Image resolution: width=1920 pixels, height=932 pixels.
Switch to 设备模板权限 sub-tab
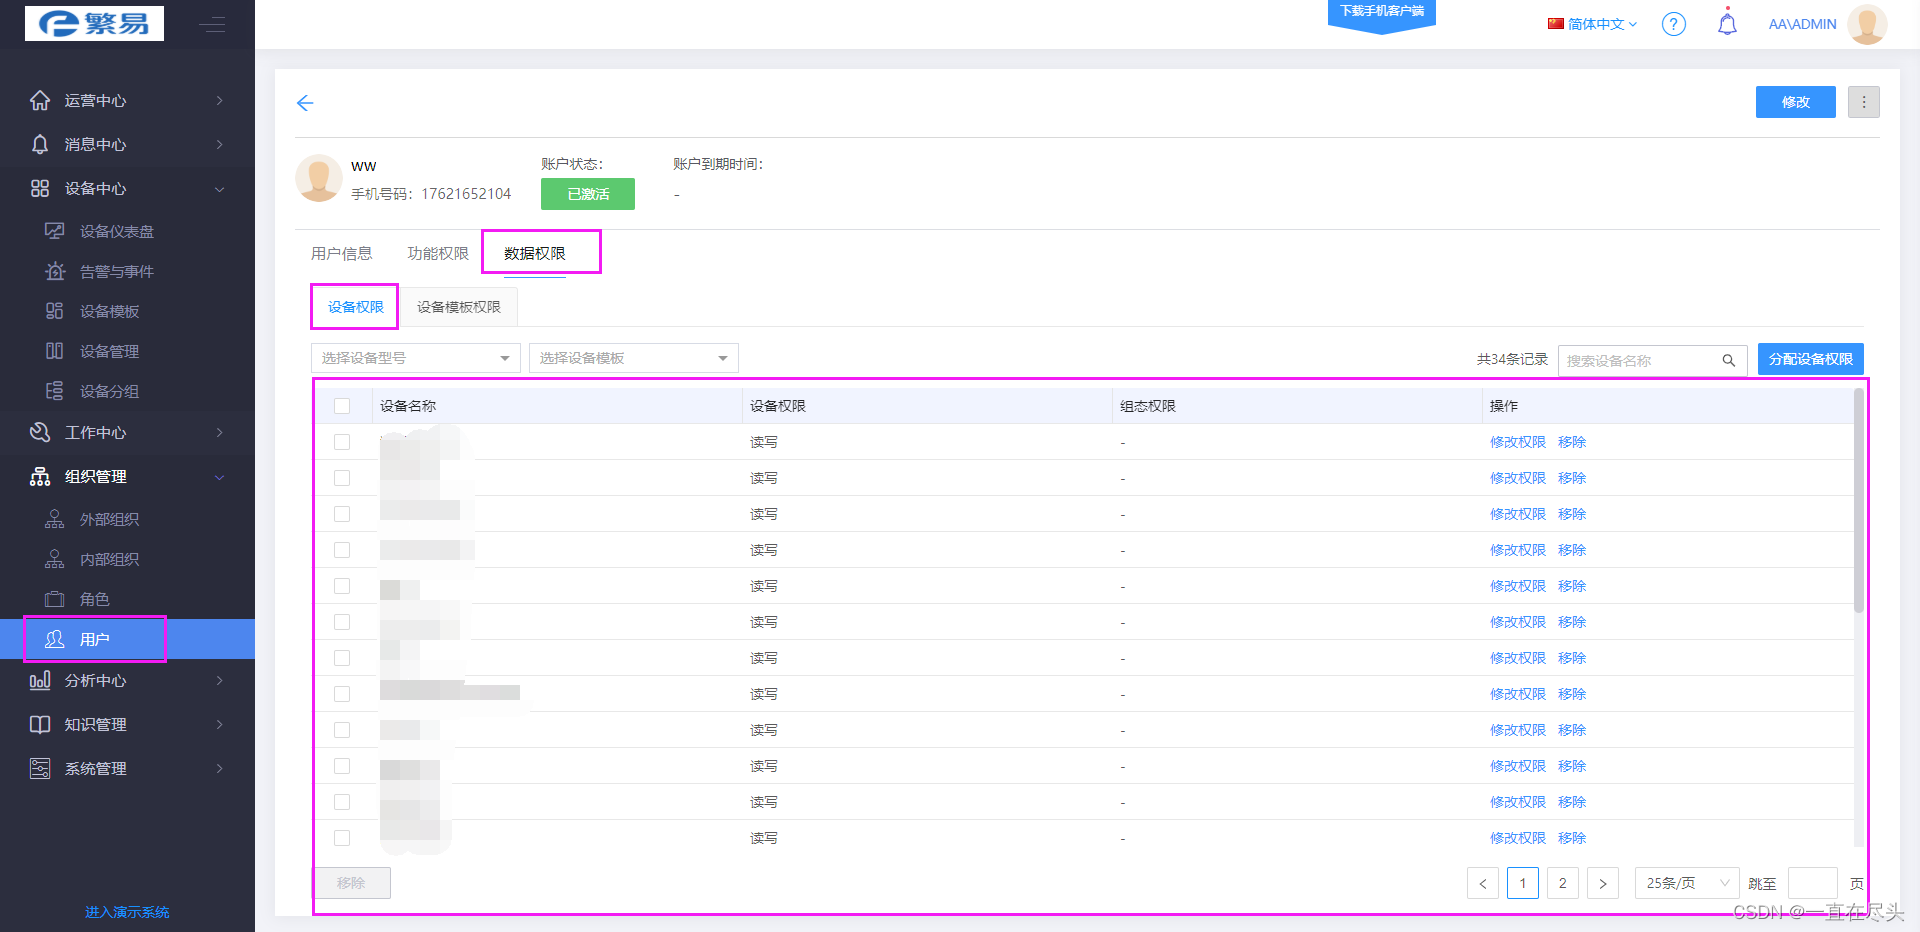click(459, 307)
